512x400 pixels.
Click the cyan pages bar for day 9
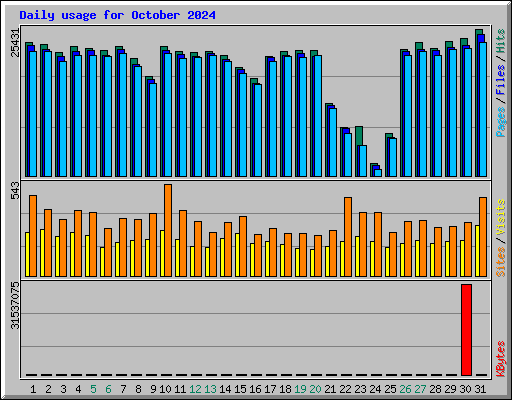153,130
